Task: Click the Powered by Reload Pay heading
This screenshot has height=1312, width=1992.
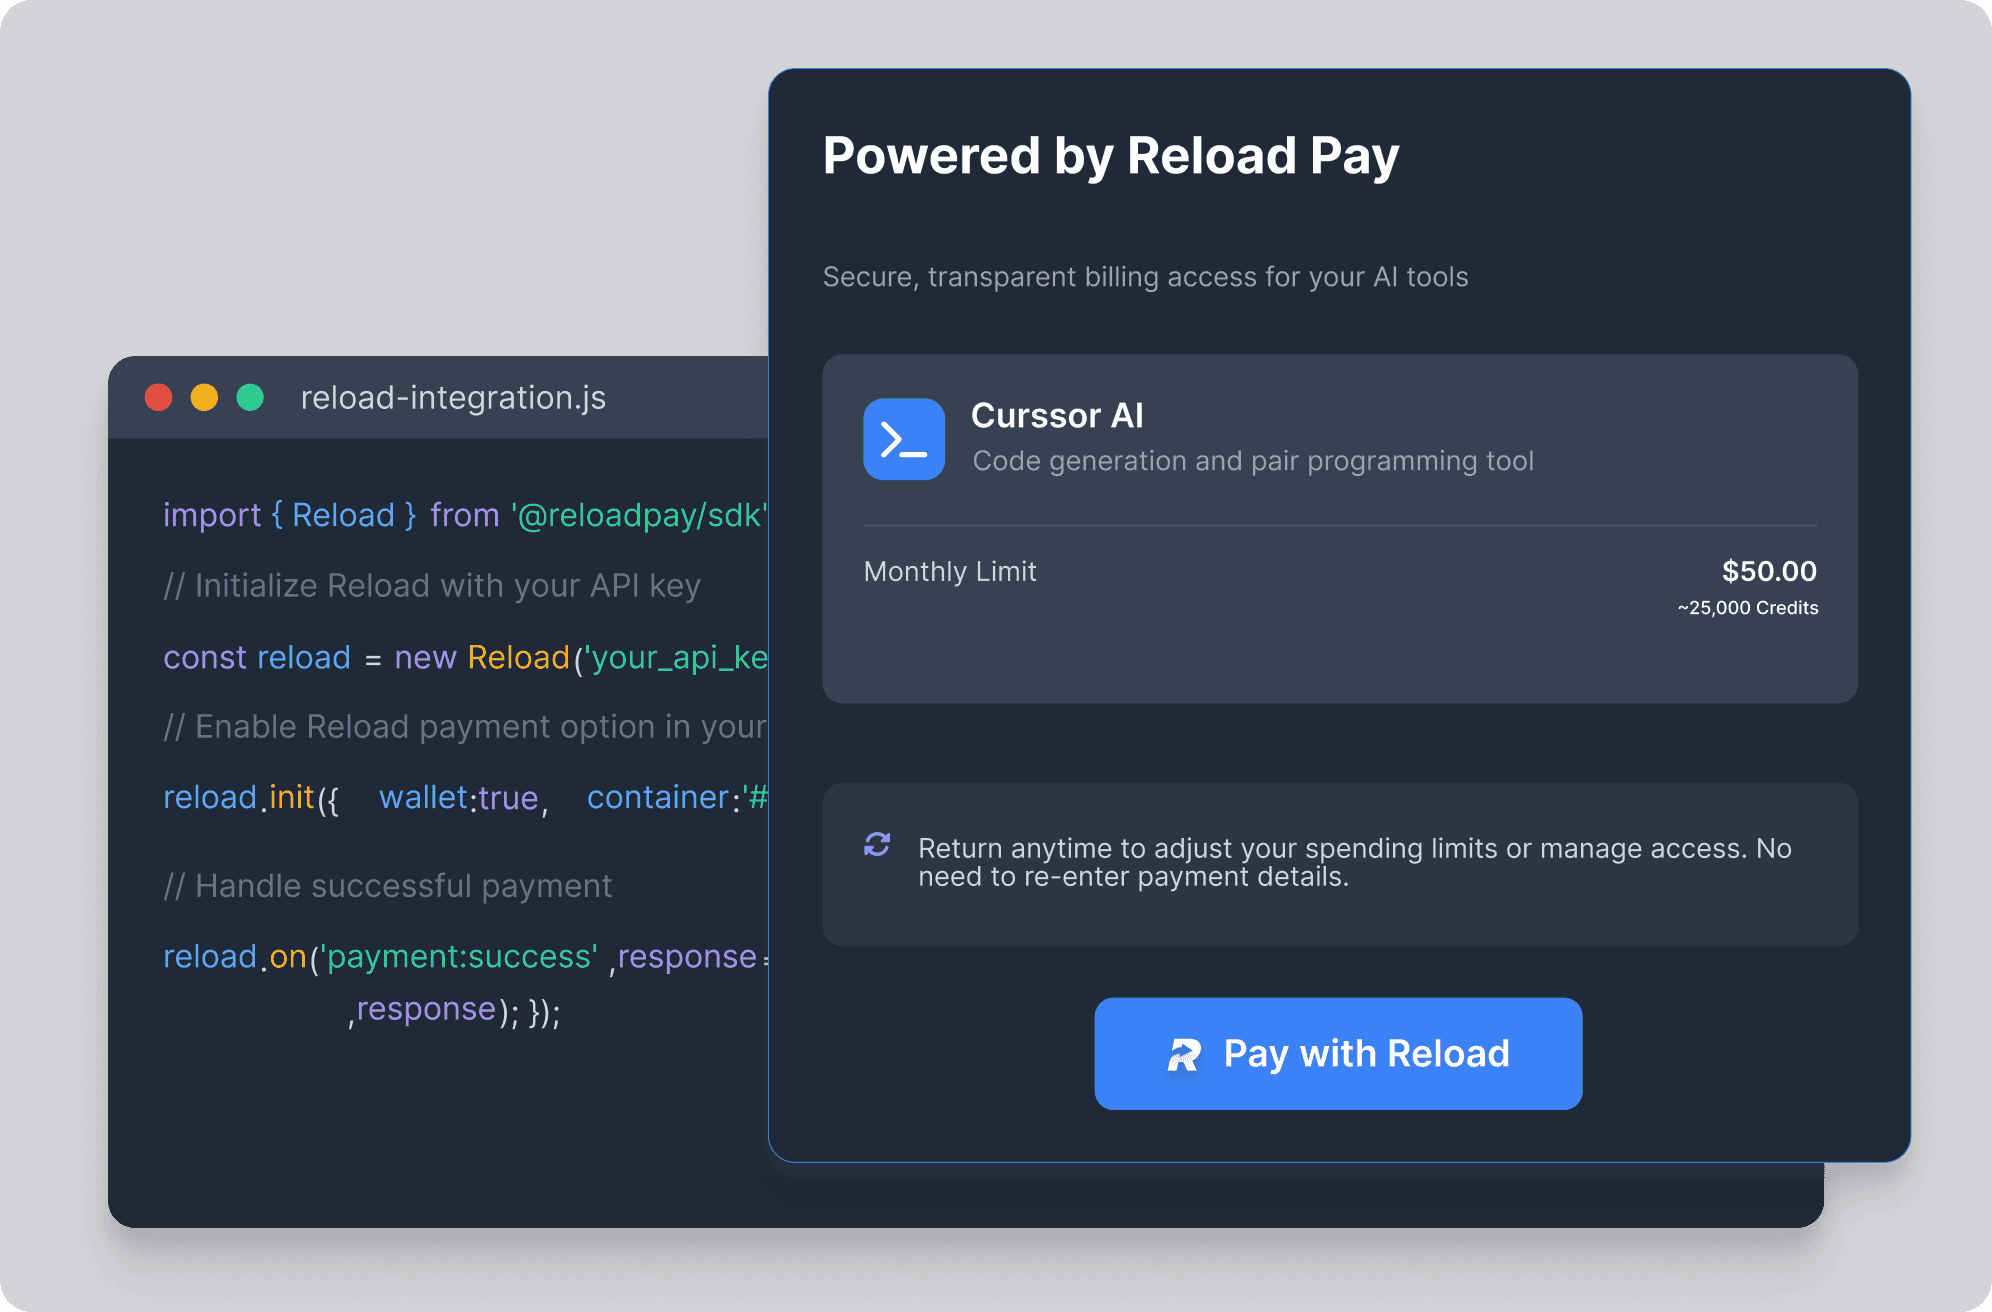Action: (1111, 157)
